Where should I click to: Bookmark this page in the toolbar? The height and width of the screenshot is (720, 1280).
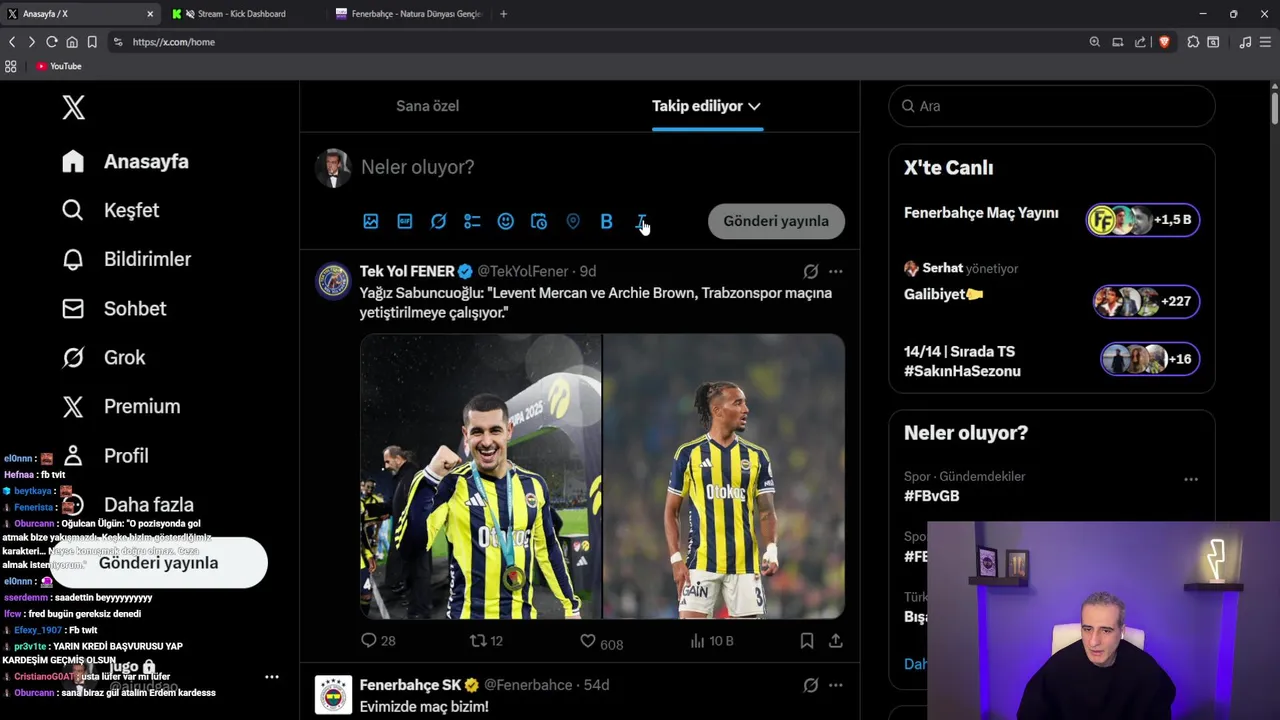click(92, 42)
